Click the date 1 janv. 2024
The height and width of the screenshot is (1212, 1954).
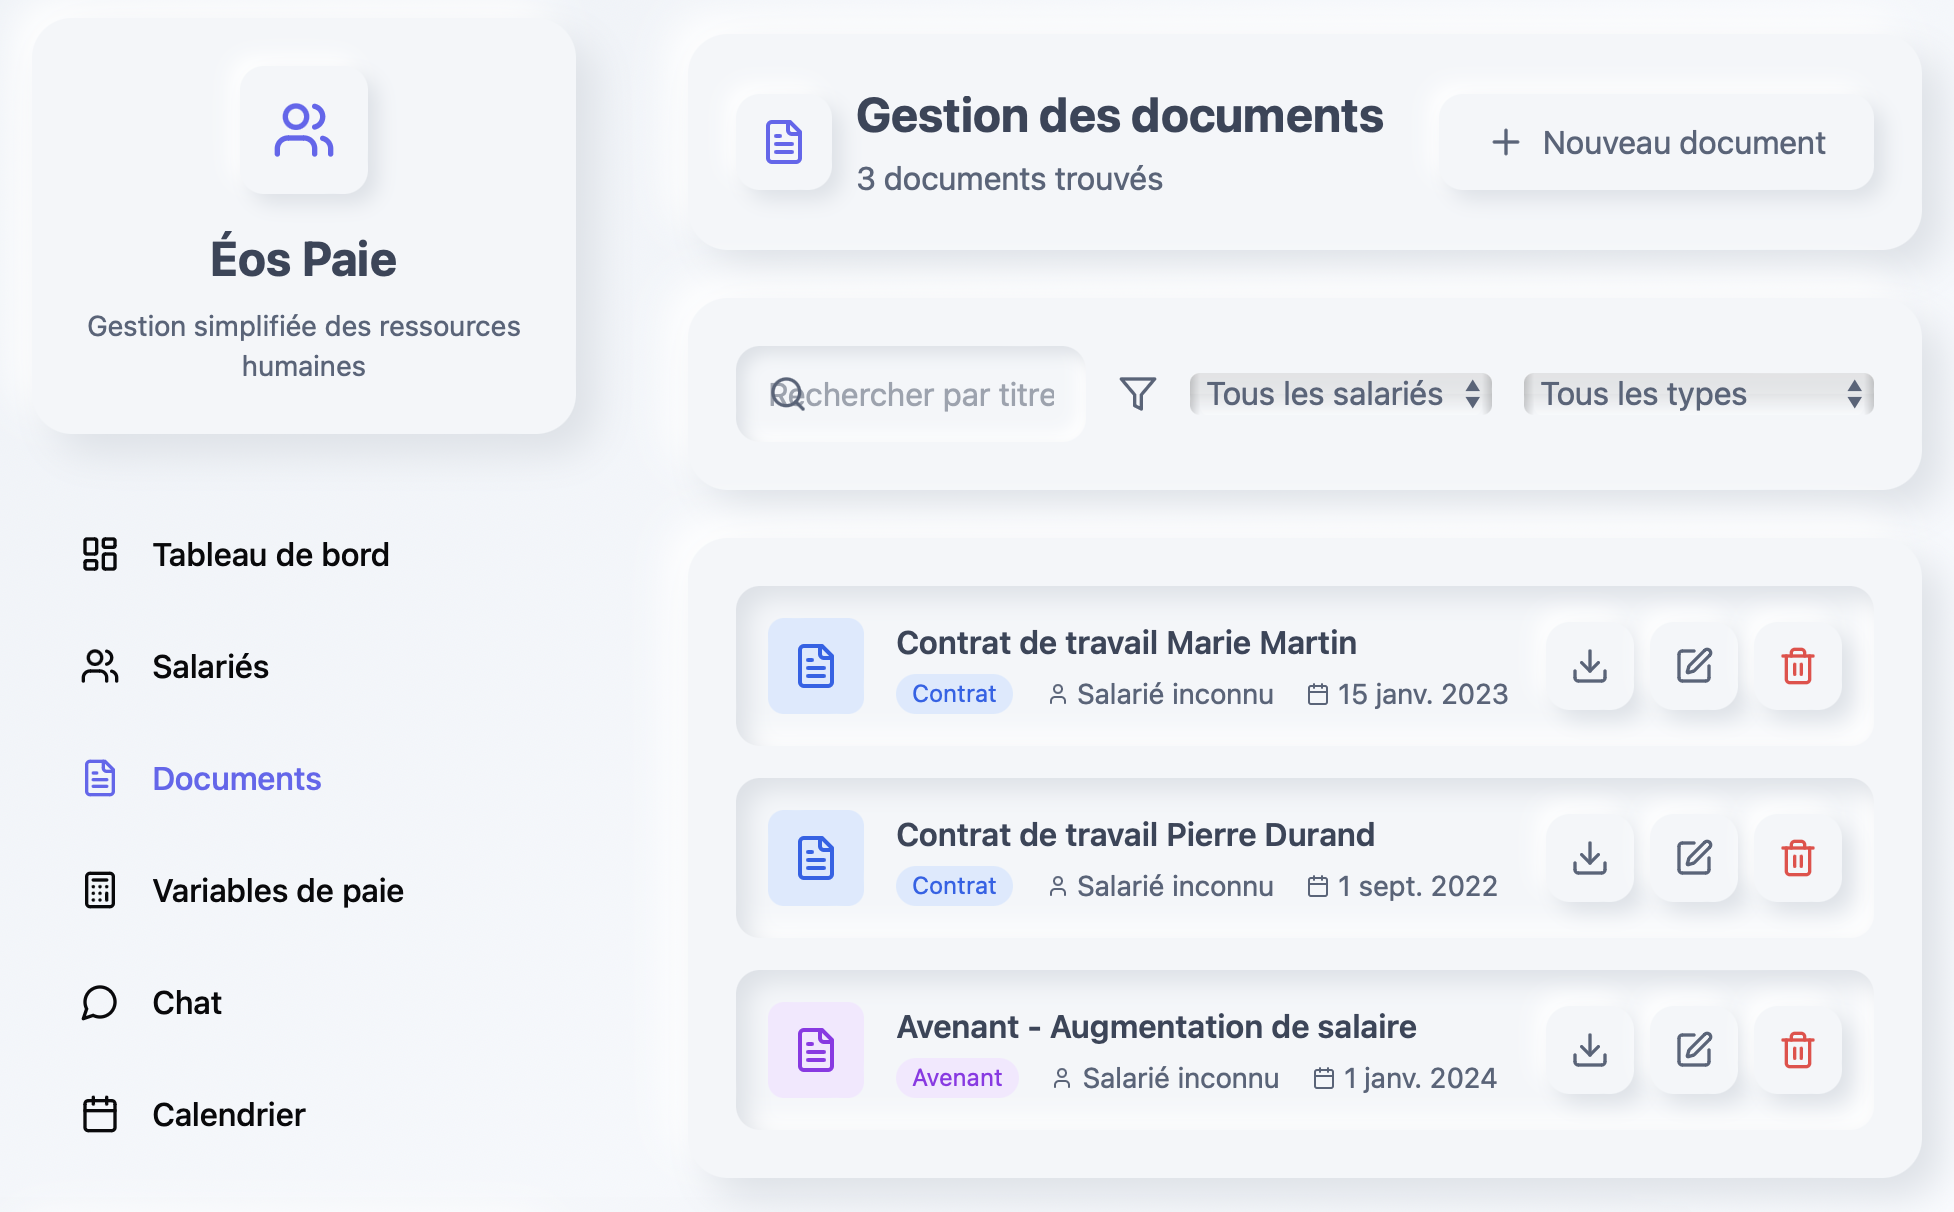tap(1420, 1078)
